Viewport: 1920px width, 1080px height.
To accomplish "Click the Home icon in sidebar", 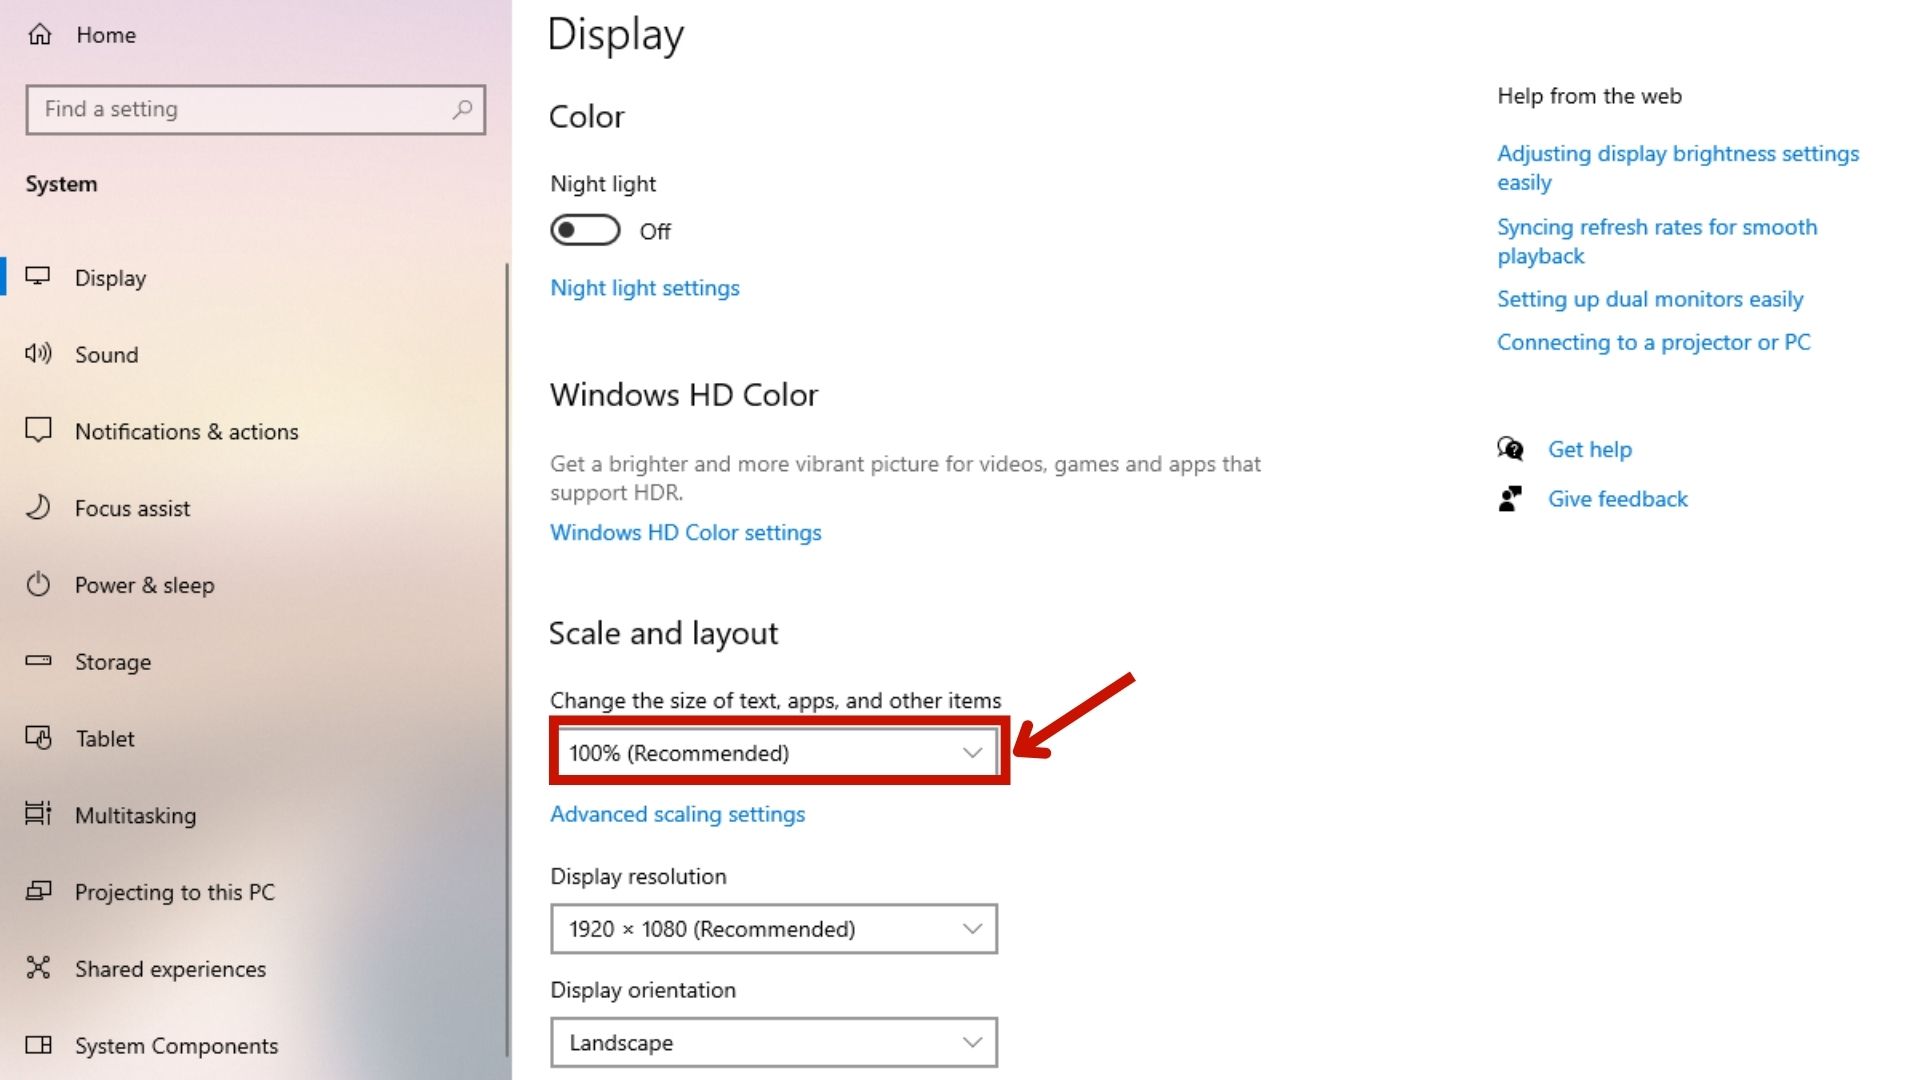I will 40,35.
